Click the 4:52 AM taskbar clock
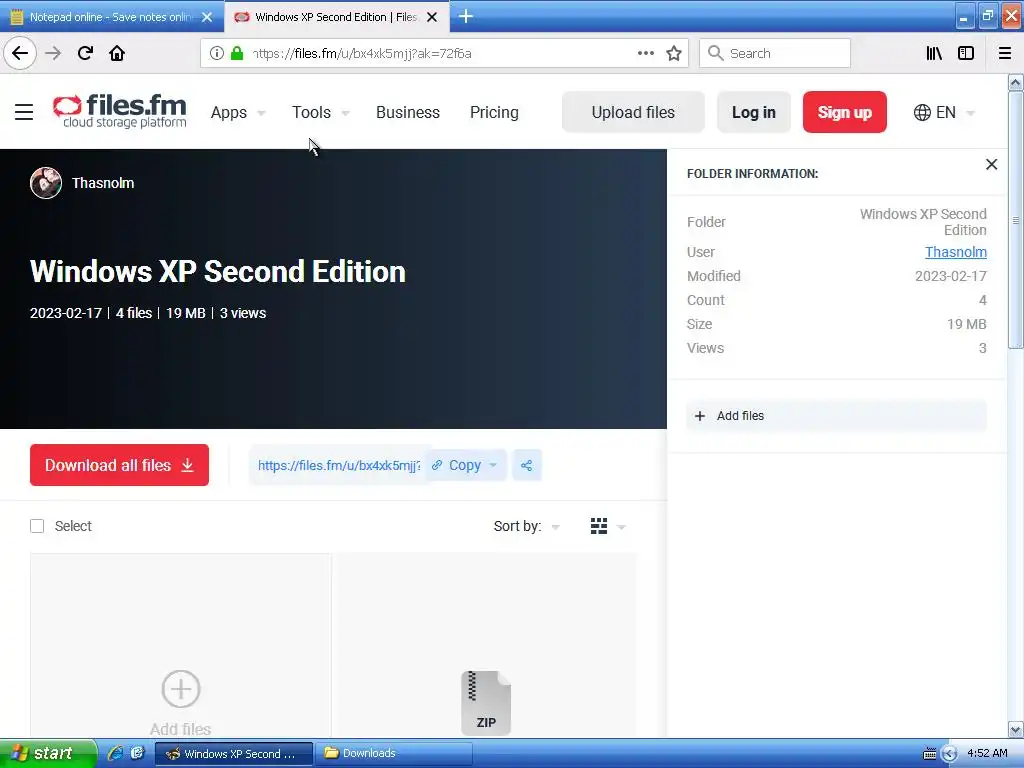Image resolution: width=1024 pixels, height=768 pixels. point(987,753)
